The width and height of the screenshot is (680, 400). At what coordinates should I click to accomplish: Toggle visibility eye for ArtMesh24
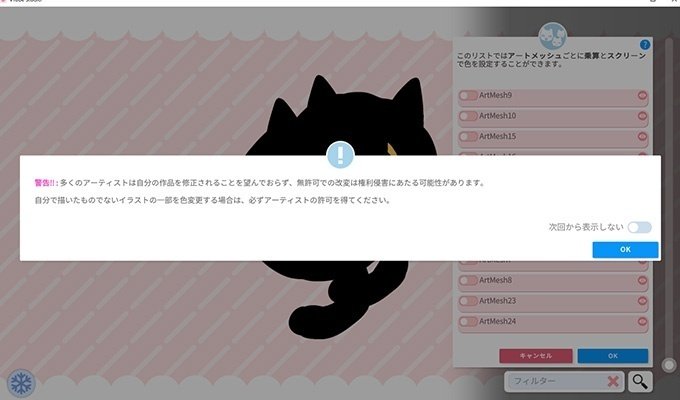tap(642, 321)
